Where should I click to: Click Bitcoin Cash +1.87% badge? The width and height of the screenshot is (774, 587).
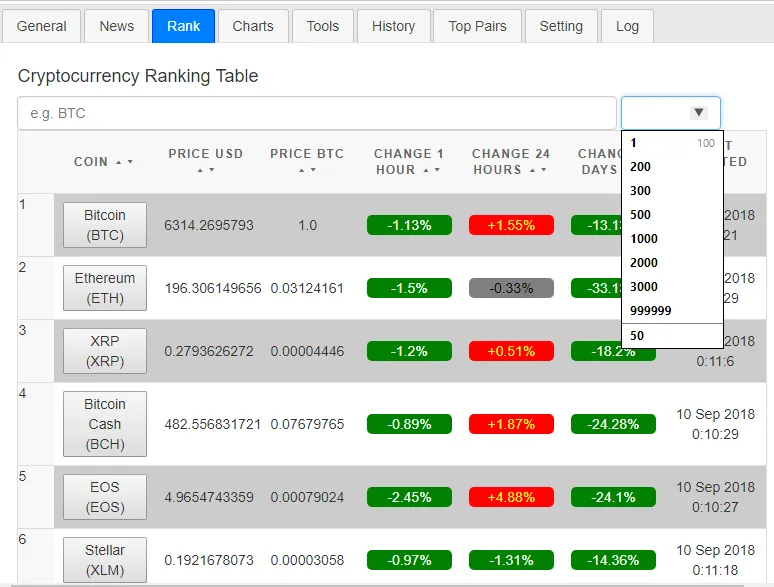coord(511,424)
